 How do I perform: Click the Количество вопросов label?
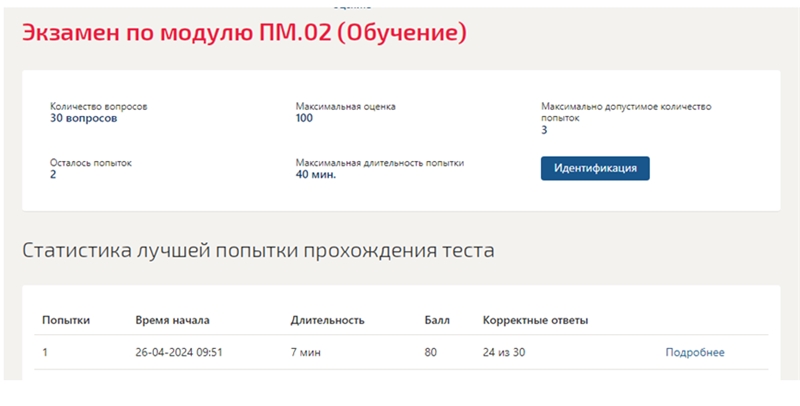click(x=98, y=107)
